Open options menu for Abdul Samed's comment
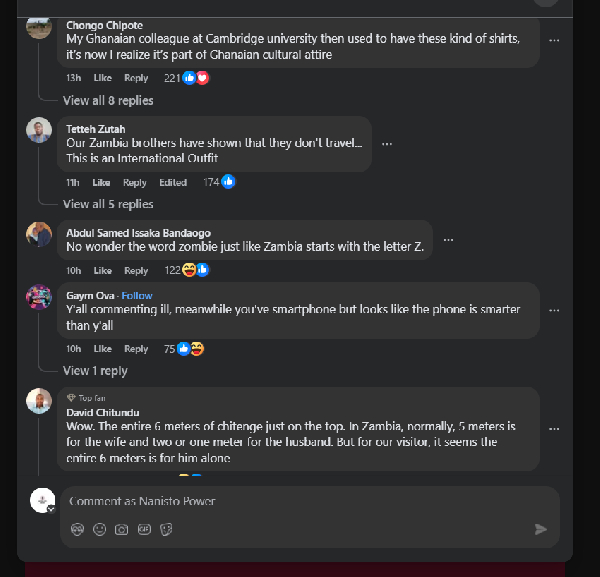Screen dimensions: 600x577 [449, 240]
